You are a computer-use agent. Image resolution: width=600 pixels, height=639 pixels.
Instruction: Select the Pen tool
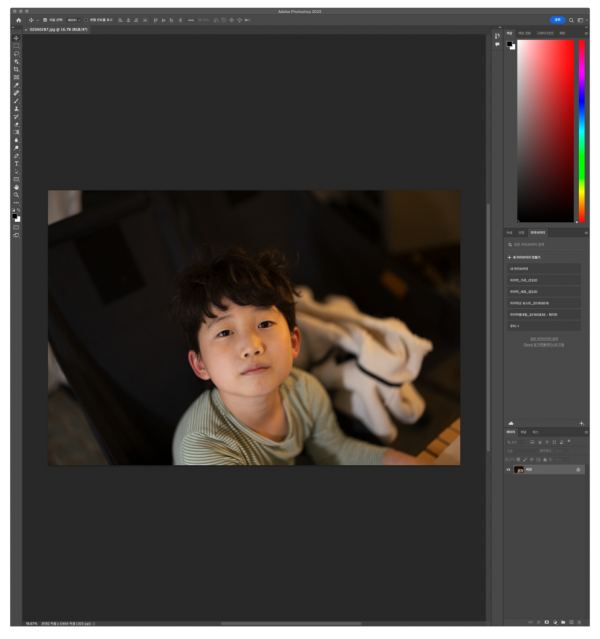coord(16,156)
